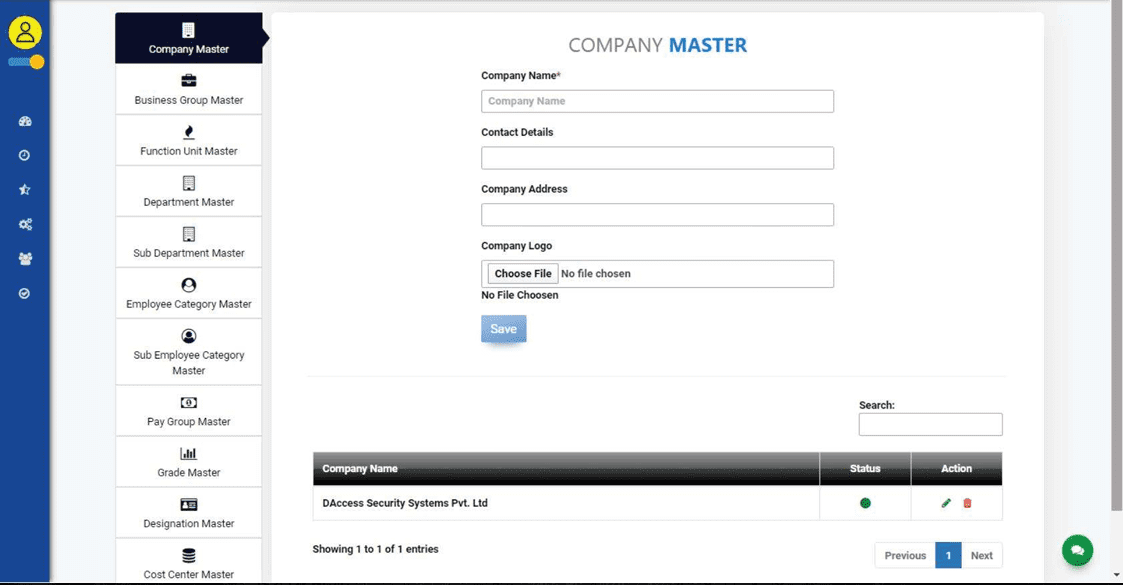1123x585 pixels.
Task: Click the Company Name input field
Action: [657, 101]
